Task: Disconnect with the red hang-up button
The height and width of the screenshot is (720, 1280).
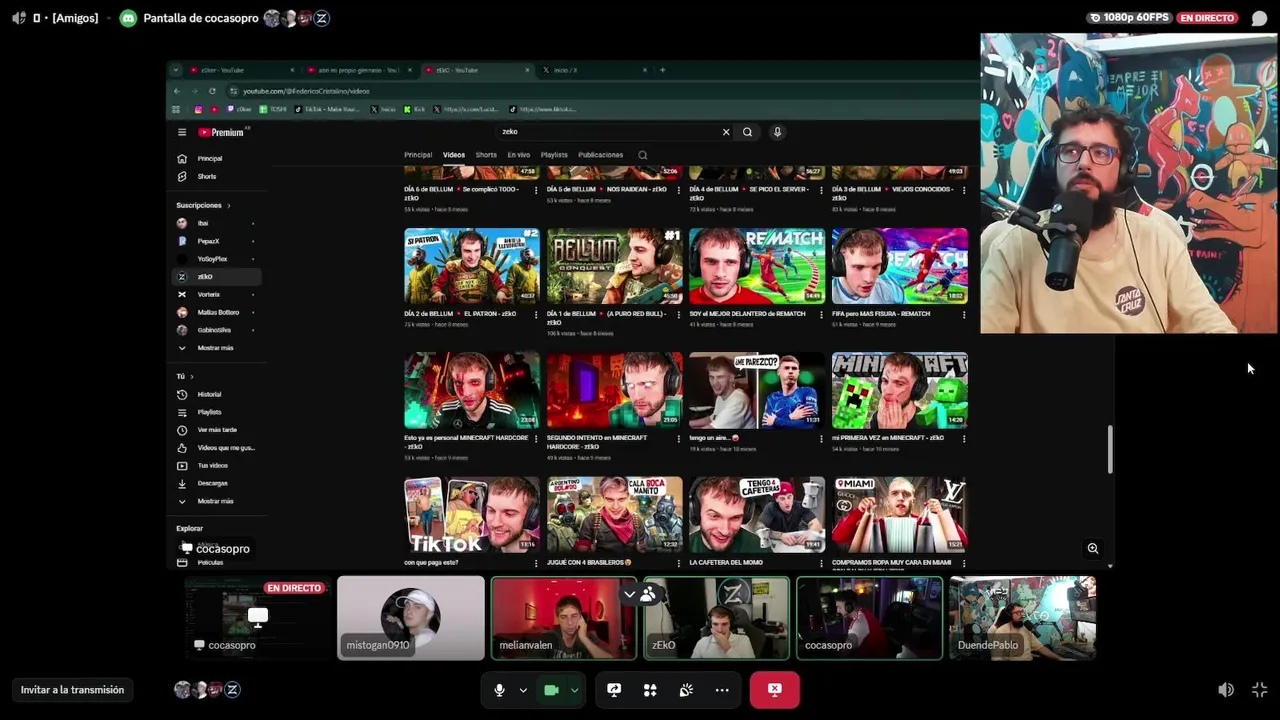Action: tap(774, 690)
